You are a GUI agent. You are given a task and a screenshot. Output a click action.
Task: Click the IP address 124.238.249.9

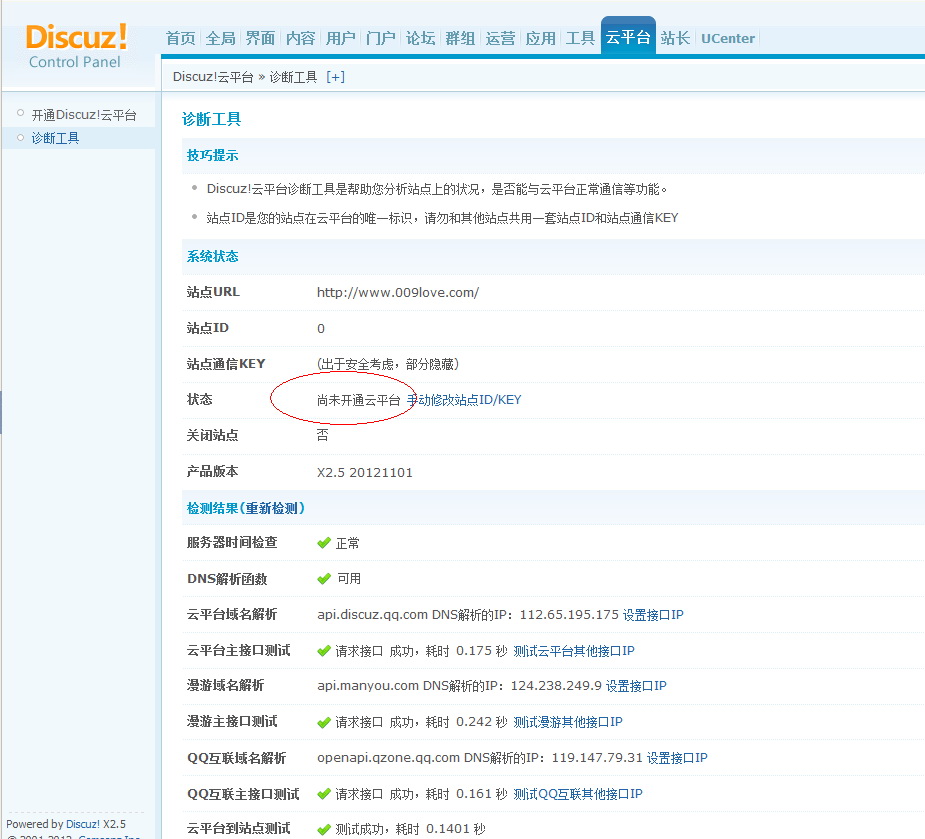pyautogui.click(x=556, y=686)
